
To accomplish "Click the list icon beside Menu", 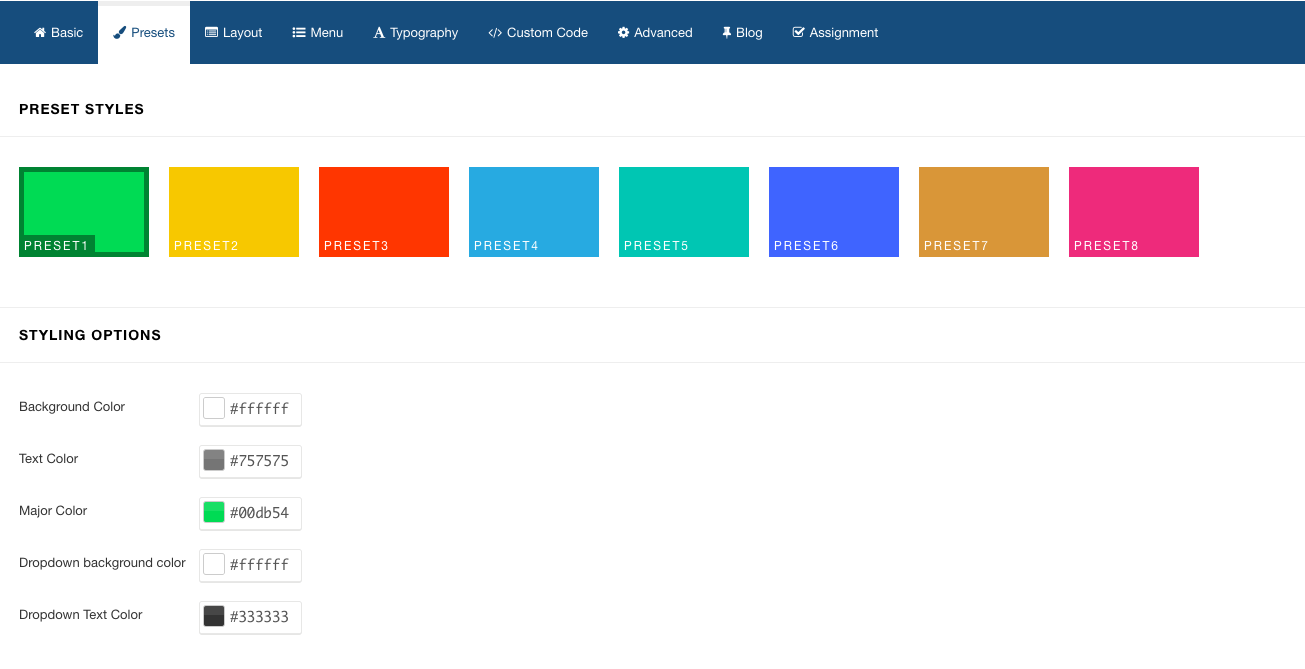I will pyautogui.click(x=299, y=33).
